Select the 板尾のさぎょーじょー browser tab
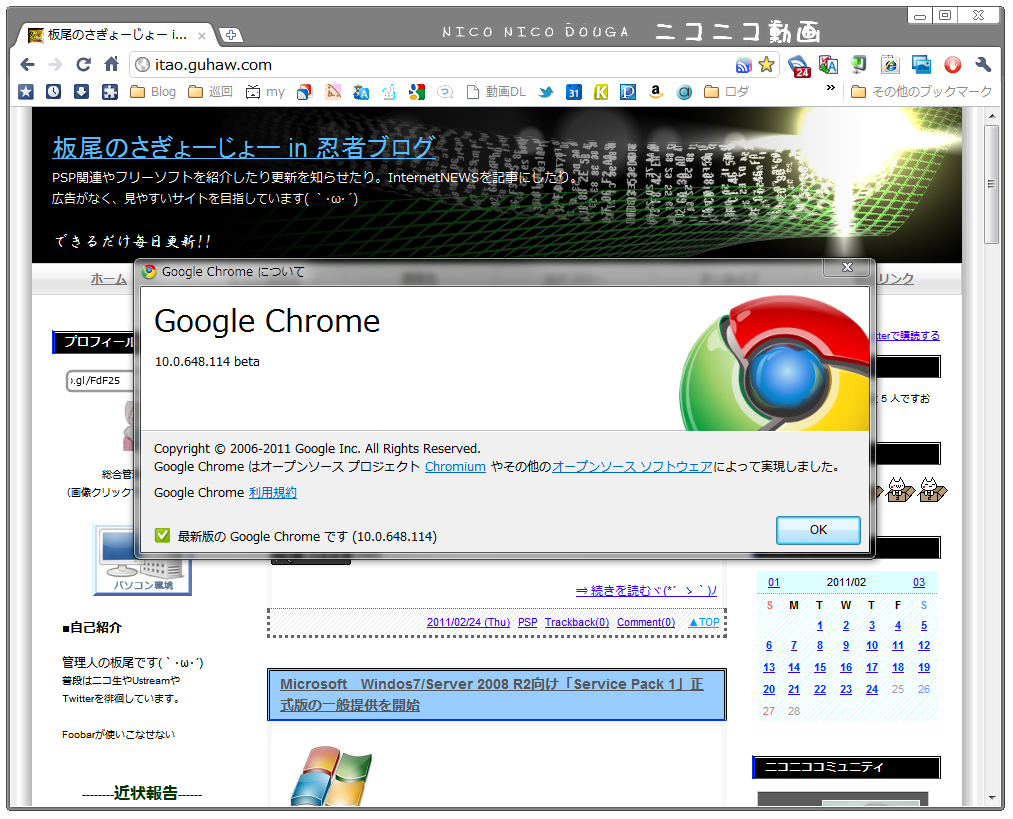Screen dimensions: 1013x819 pyautogui.click(x=118, y=35)
